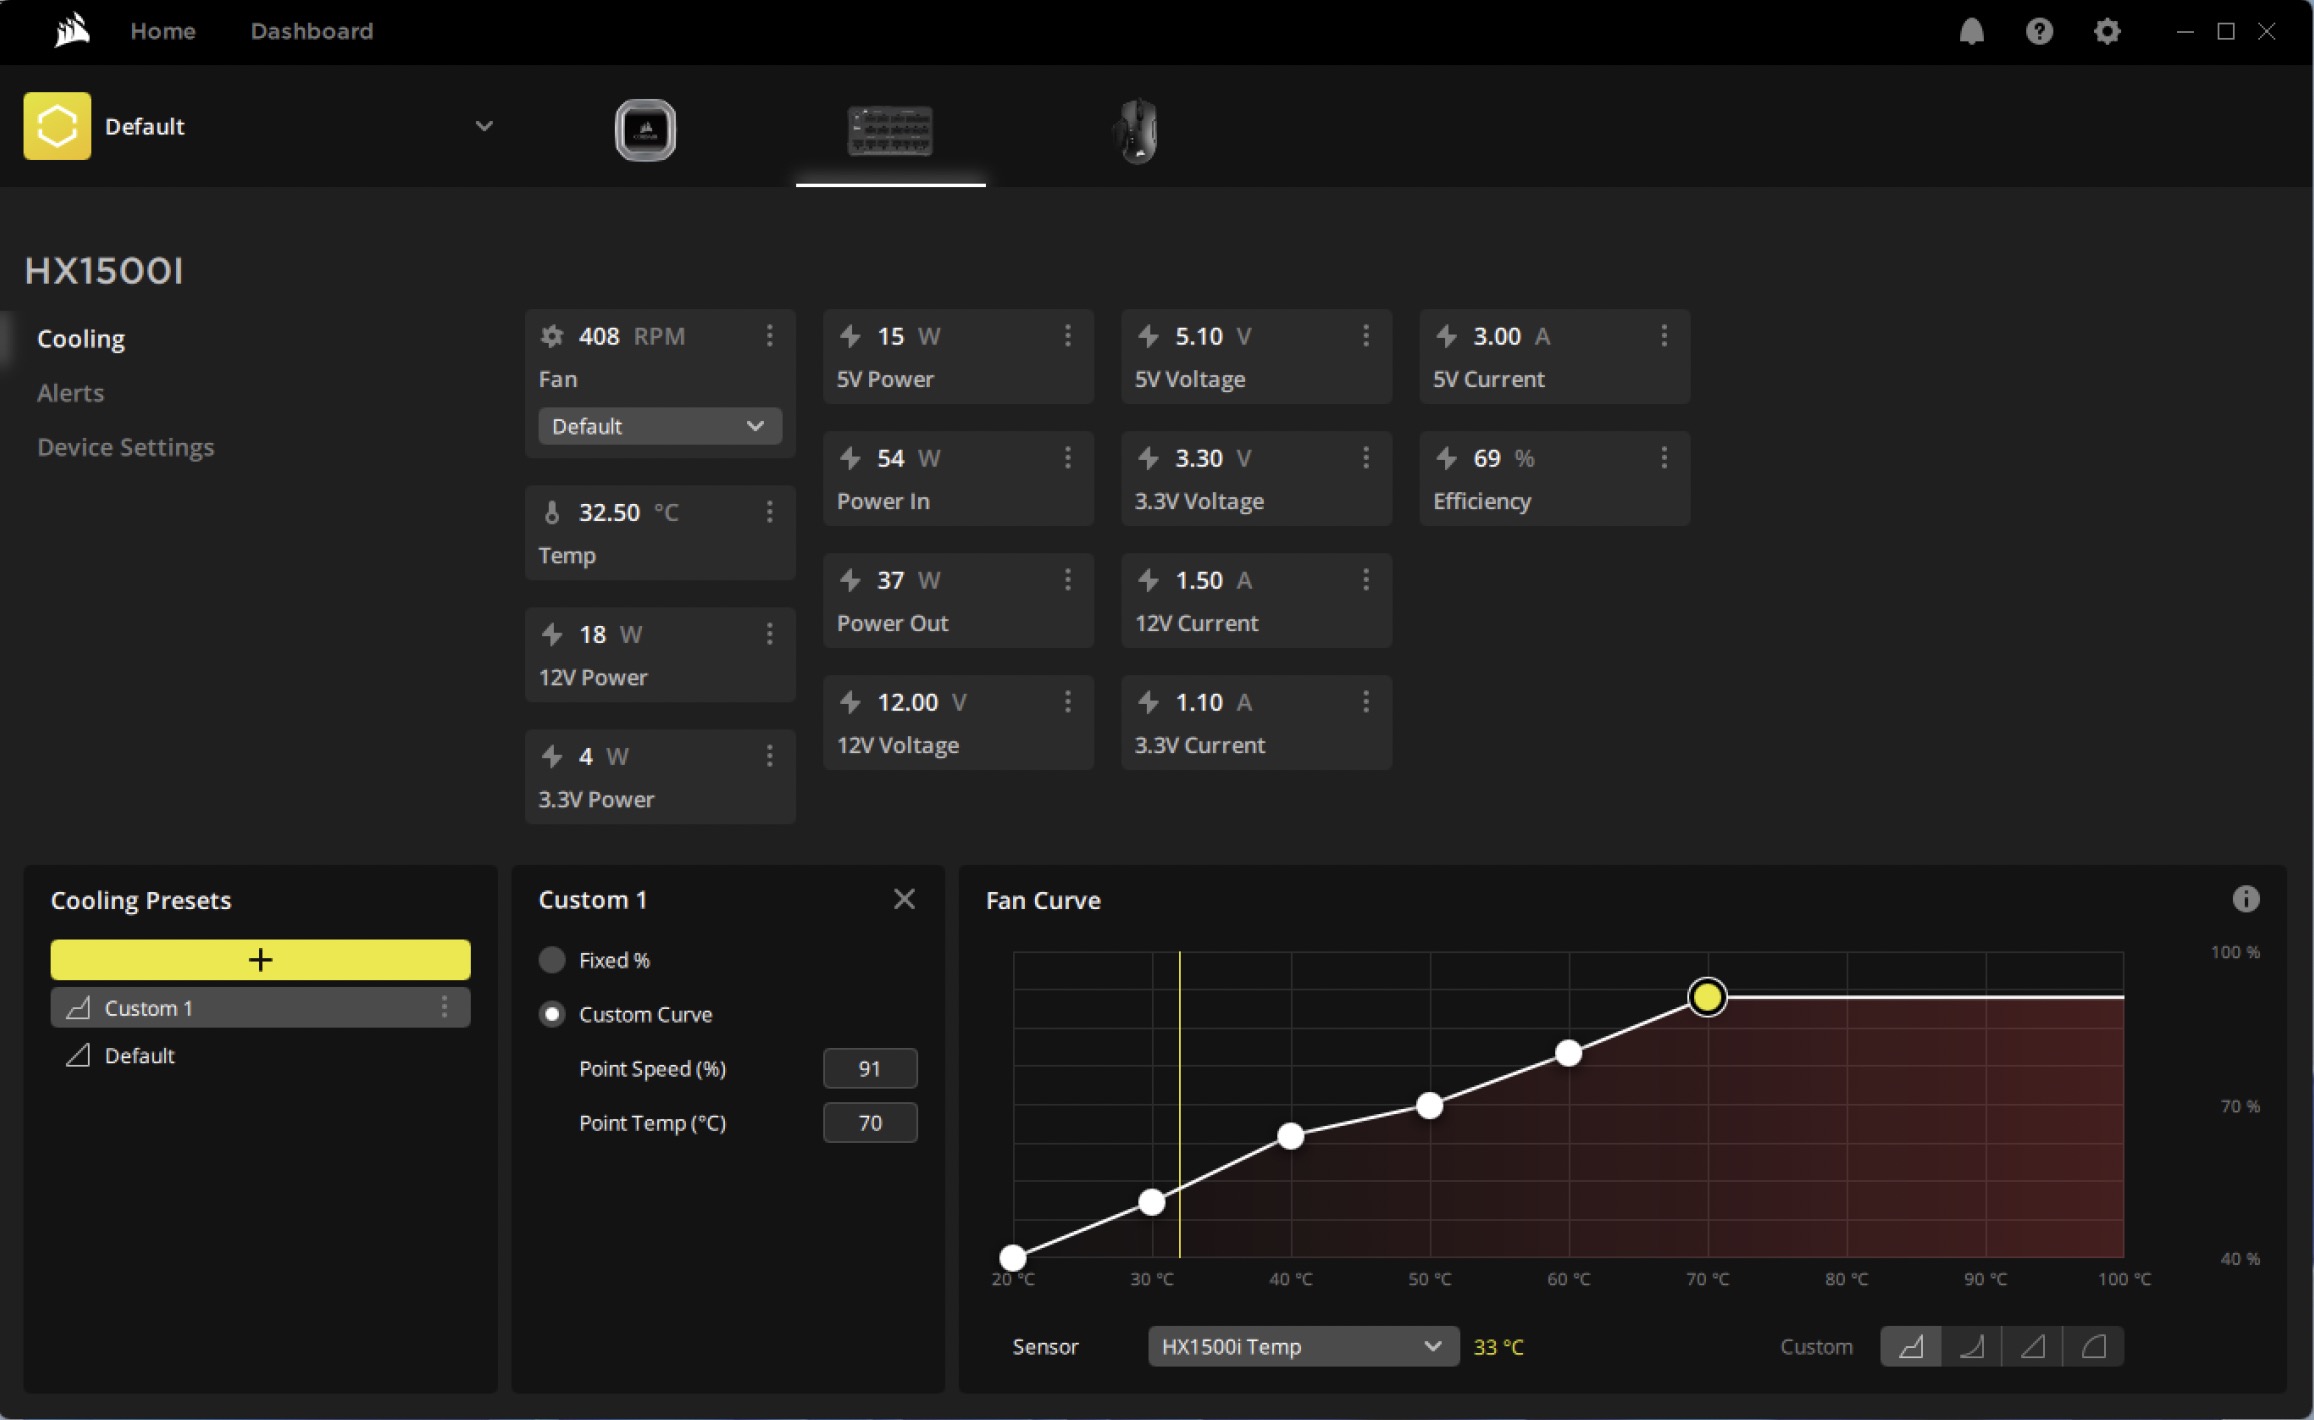Screen dimensions: 2314x1420
Task: Open the settings gear icon
Action: pyautogui.click(x=2107, y=32)
